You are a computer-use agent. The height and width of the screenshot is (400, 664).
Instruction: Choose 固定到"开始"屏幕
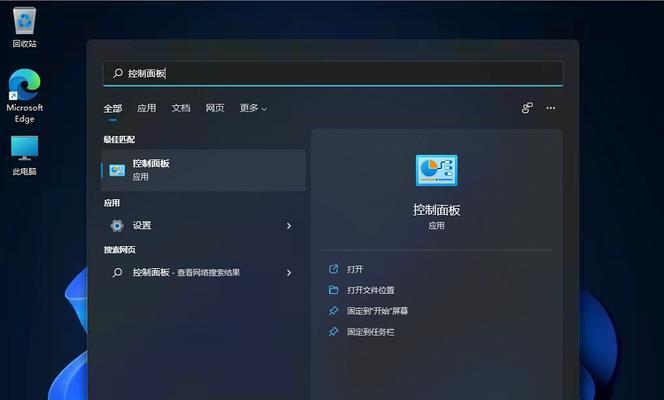(x=377, y=311)
